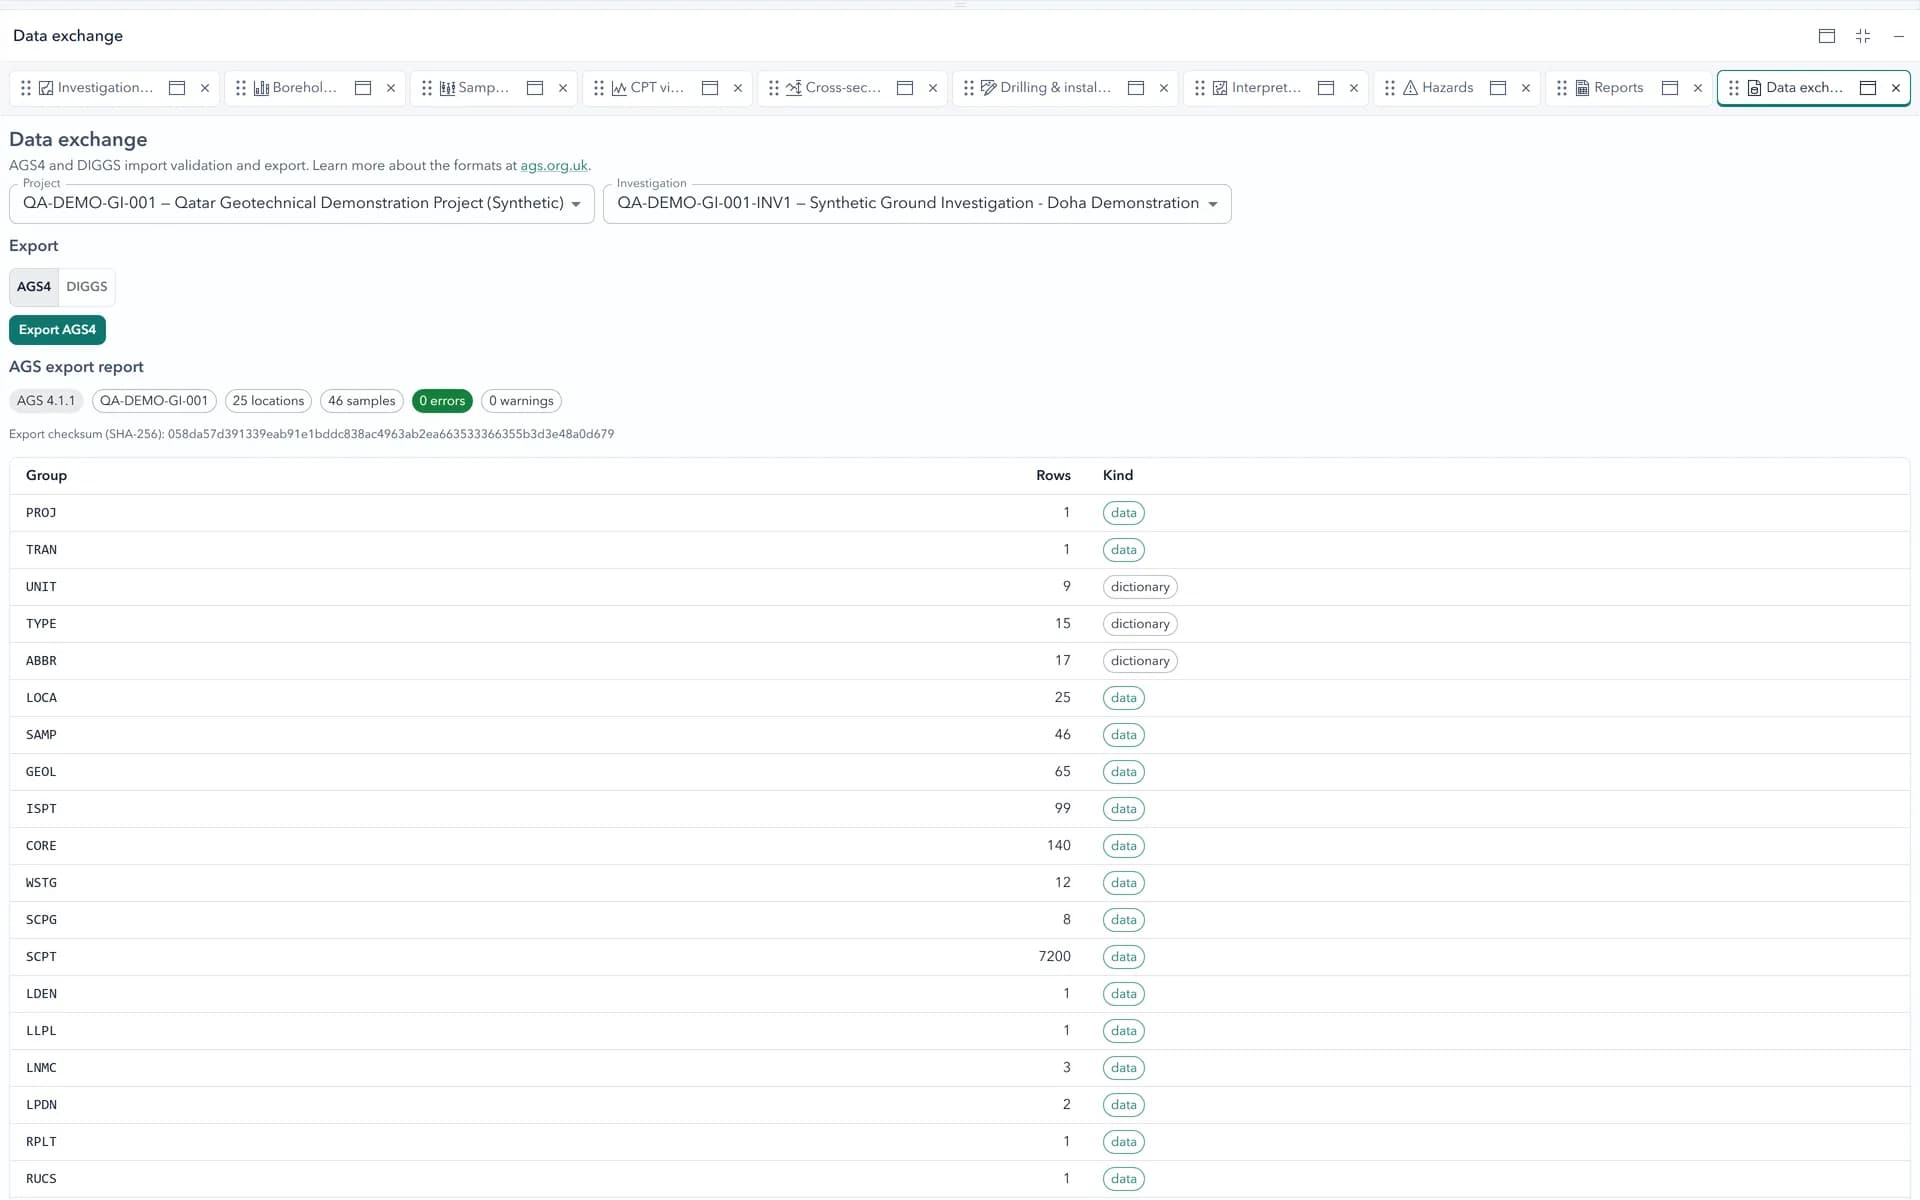Image resolution: width=1920 pixels, height=1200 pixels.
Task: Close the Borehole tab
Action: click(391, 88)
